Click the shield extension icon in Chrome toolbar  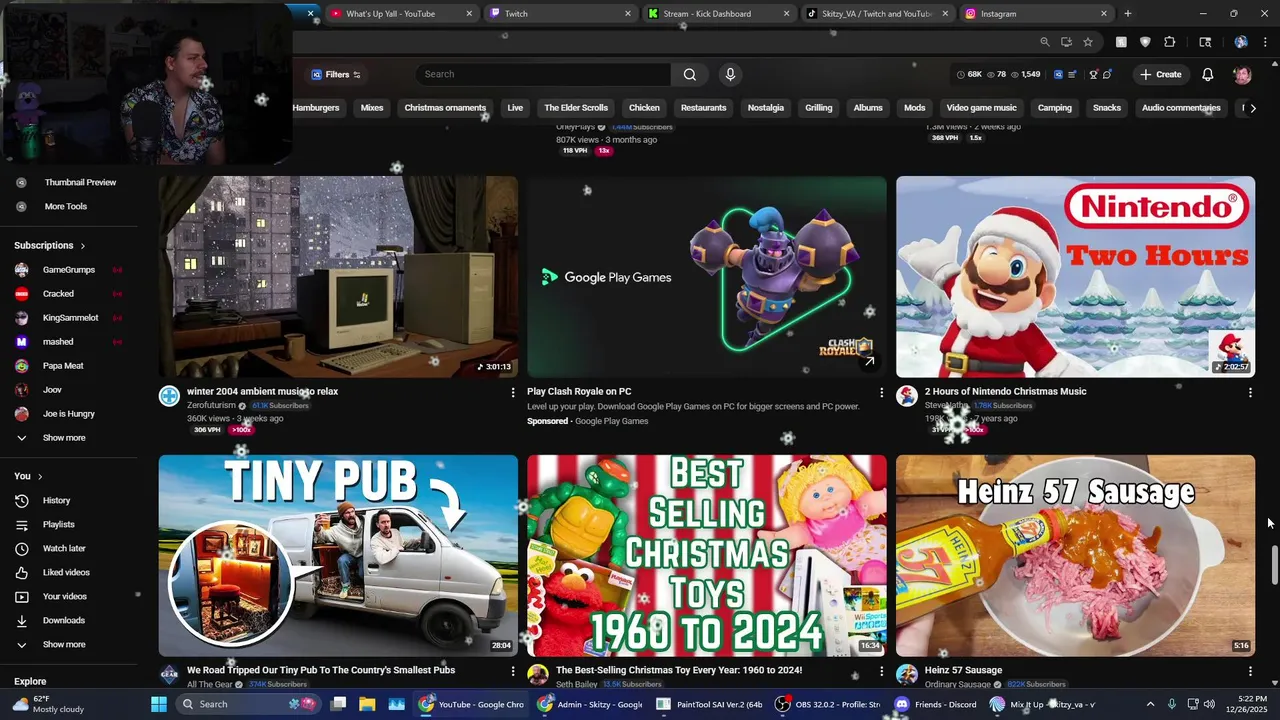coord(1145,42)
